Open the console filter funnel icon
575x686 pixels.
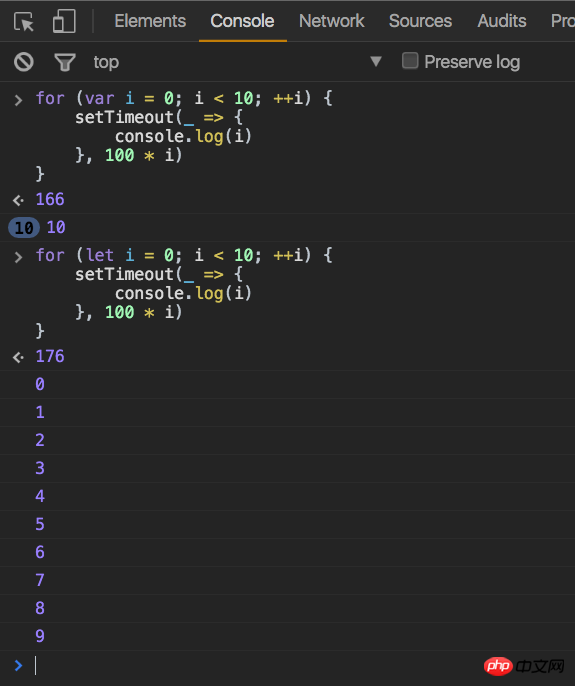[65, 62]
